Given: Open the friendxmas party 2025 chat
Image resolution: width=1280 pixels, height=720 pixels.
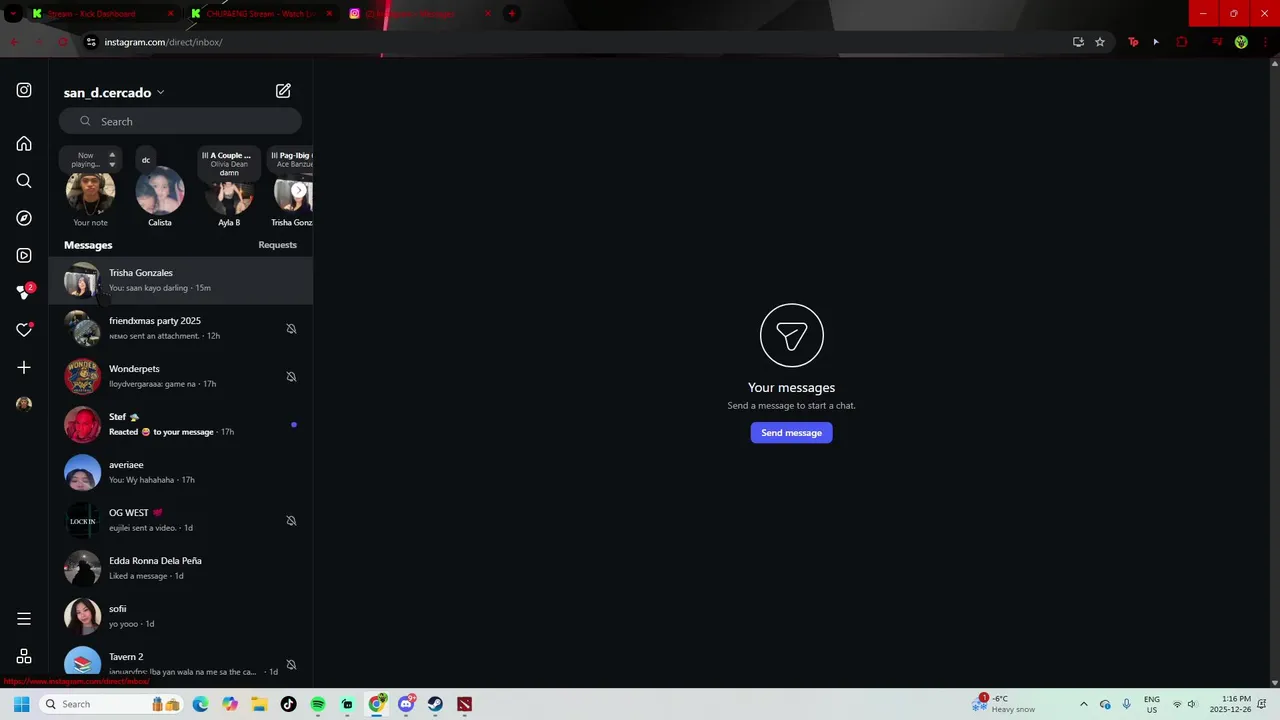Looking at the screenshot, I should point(180,328).
